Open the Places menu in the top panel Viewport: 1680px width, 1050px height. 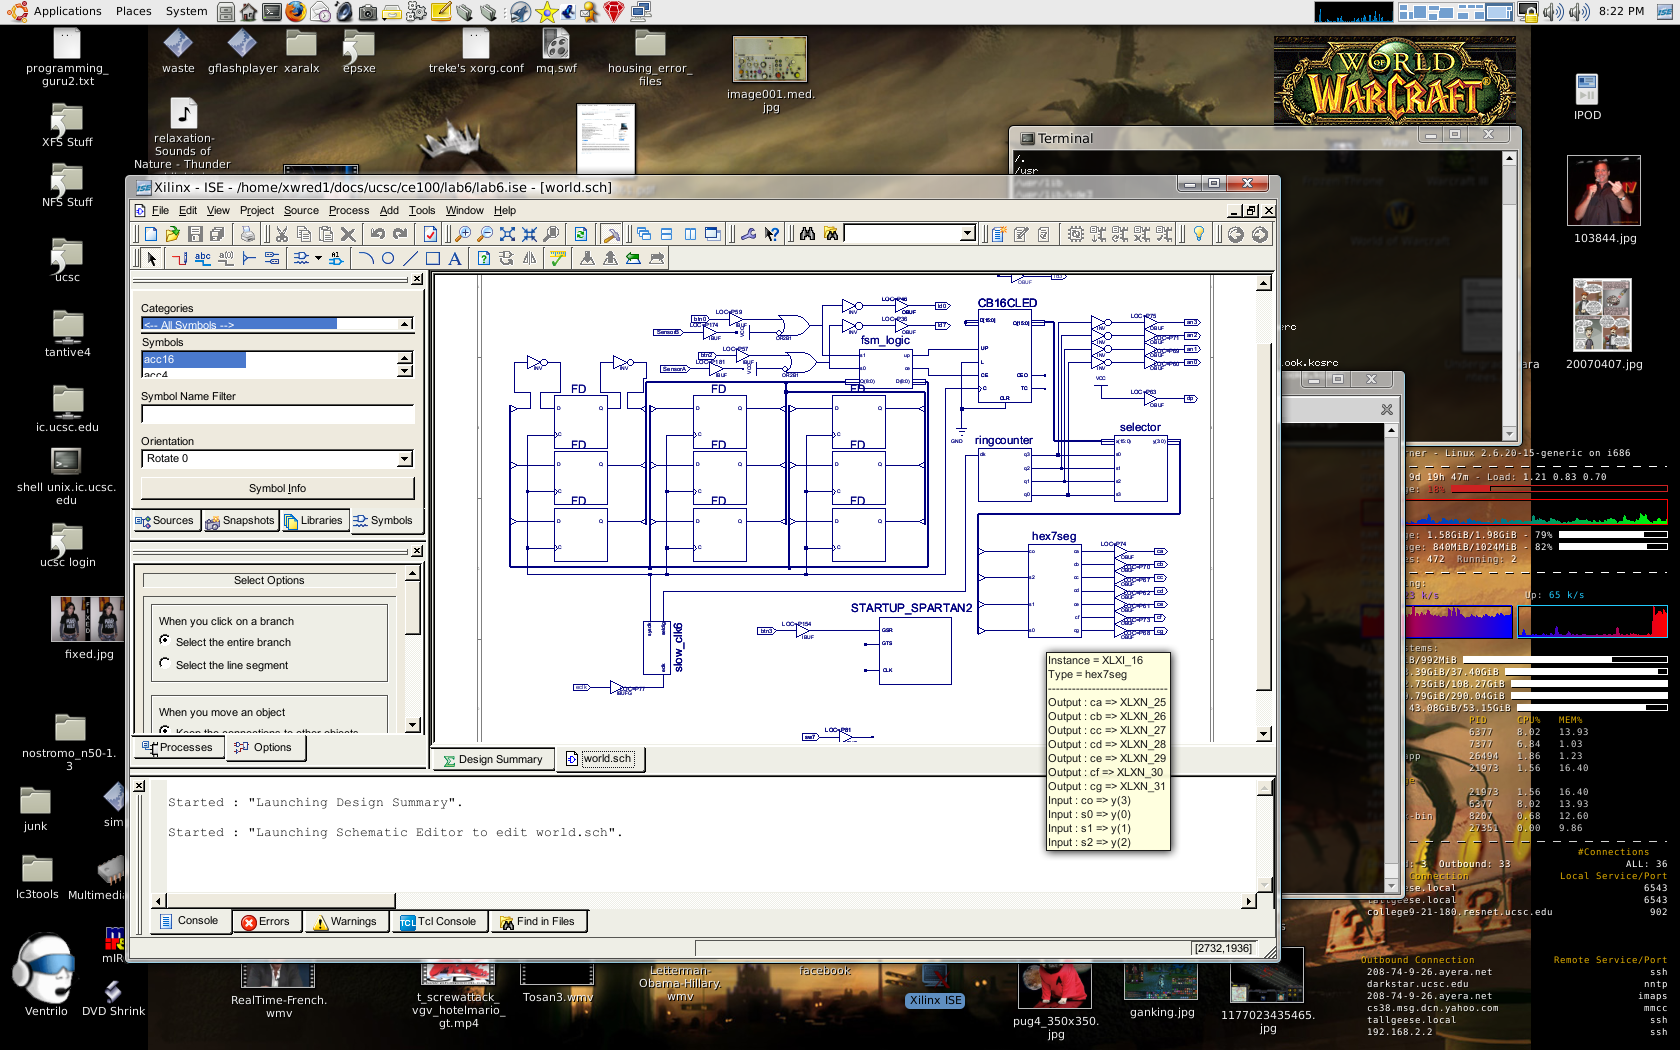pyautogui.click(x=134, y=11)
